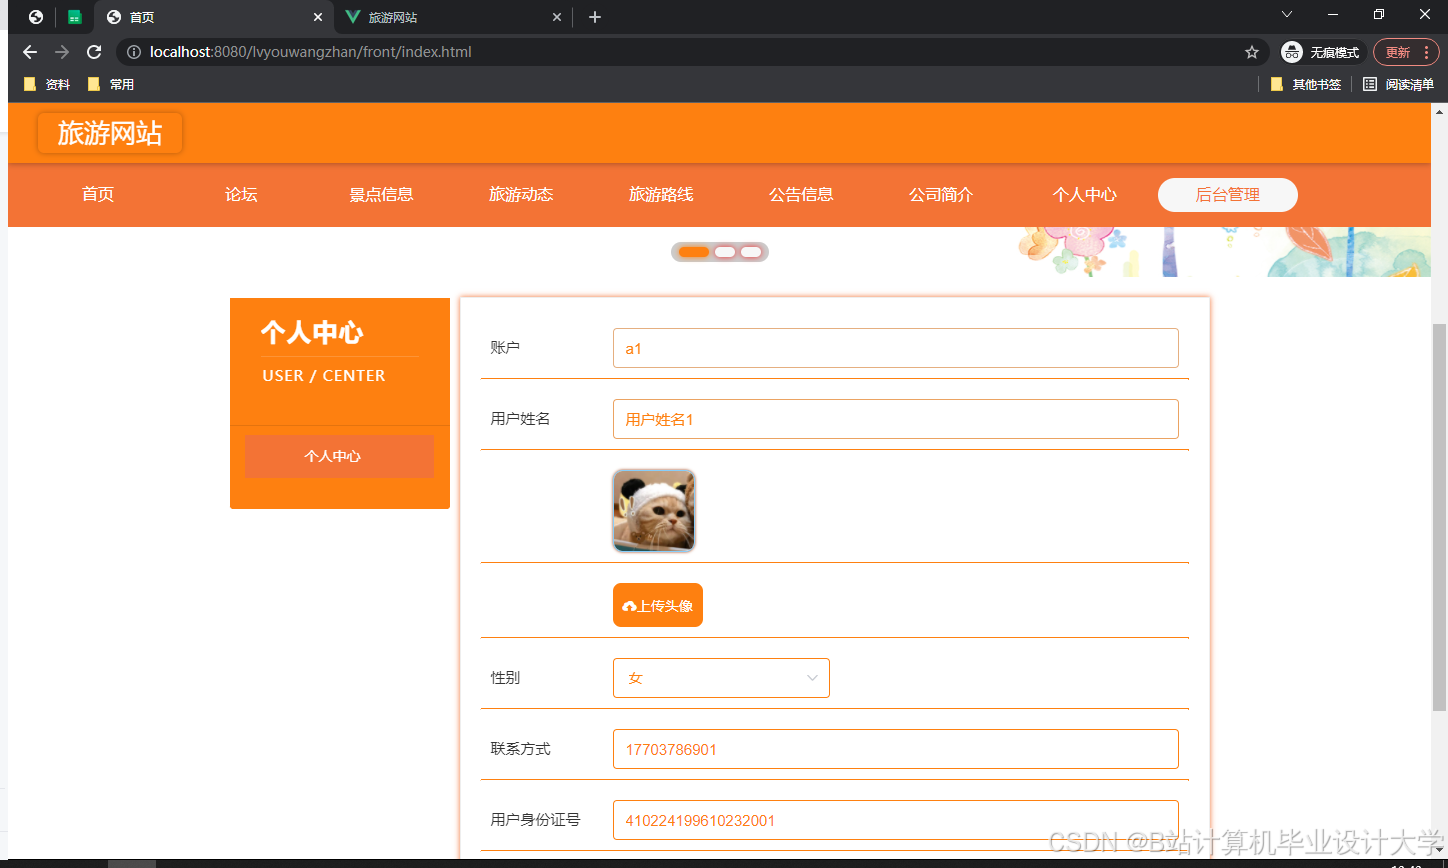Reload the current page
The image size is (1448, 868).
pyautogui.click(x=94, y=52)
